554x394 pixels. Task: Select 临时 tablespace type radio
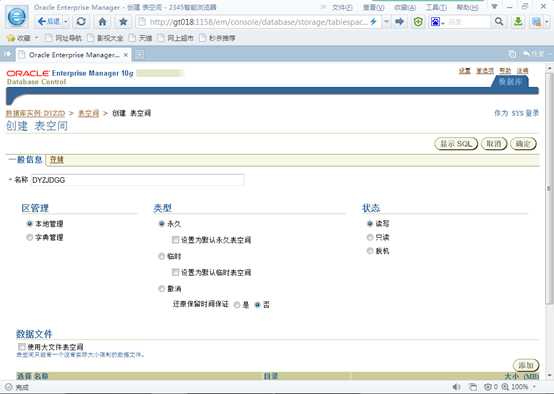pyautogui.click(x=161, y=256)
